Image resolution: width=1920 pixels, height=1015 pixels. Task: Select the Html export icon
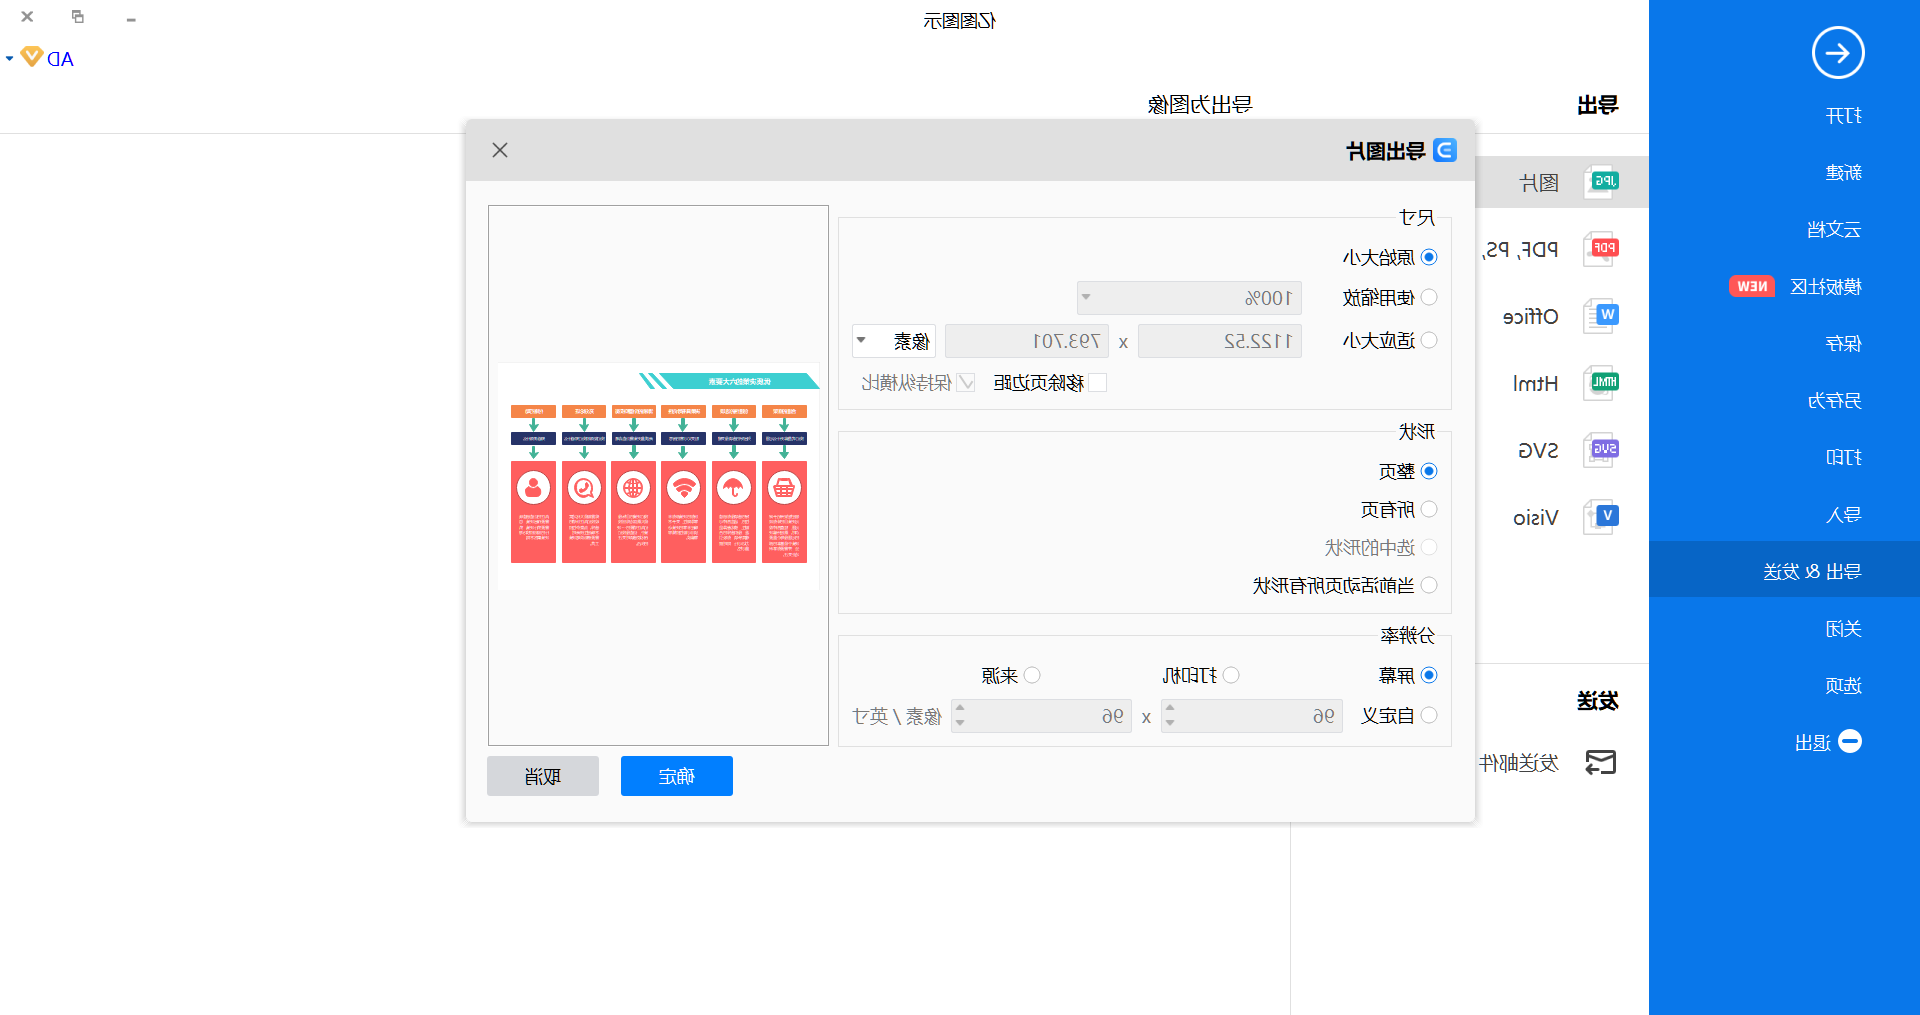click(1601, 383)
